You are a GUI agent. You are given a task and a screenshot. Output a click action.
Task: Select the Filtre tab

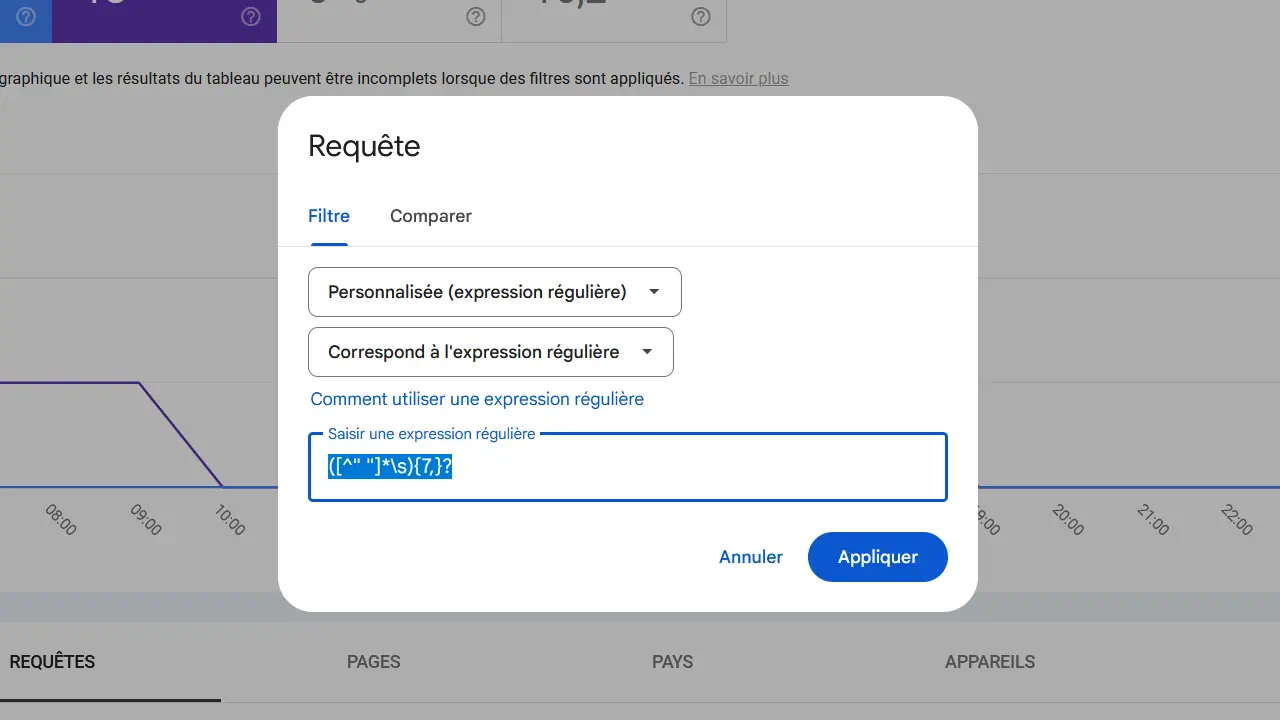point(329,216)
